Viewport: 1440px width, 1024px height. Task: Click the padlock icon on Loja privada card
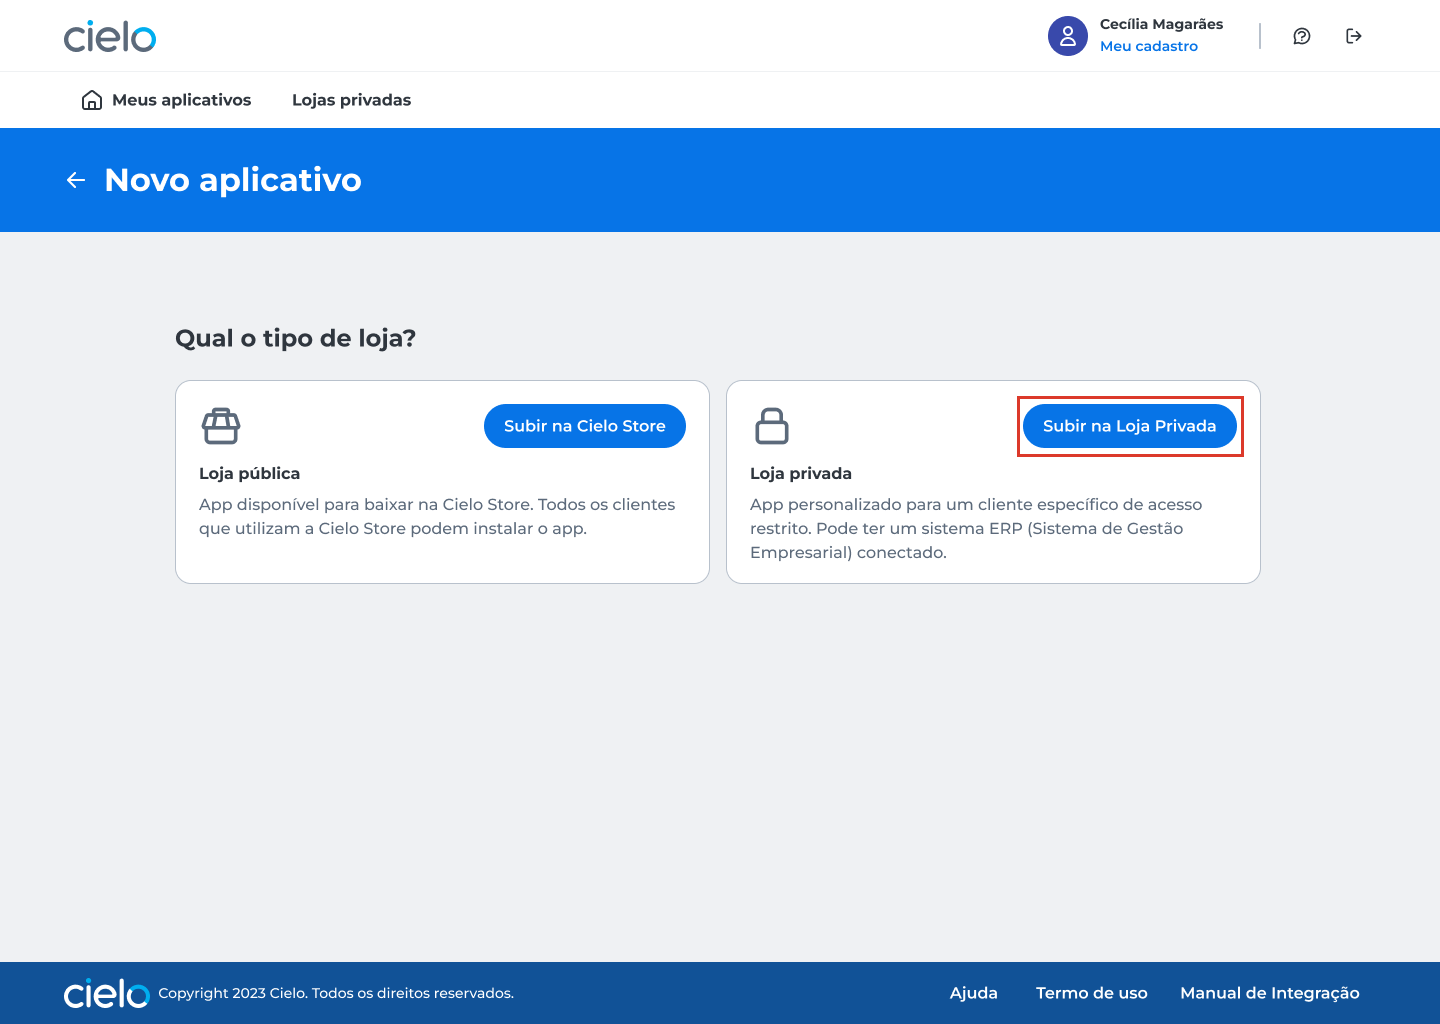coord(772,426)
